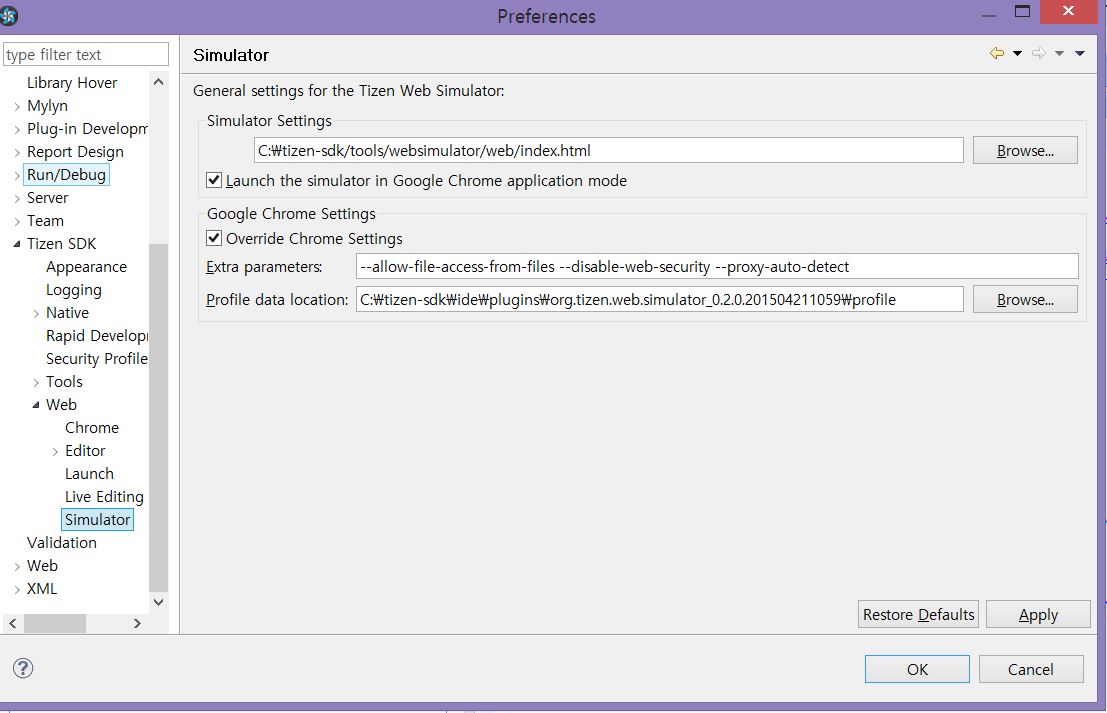Select Chrome under the Web node

pos(92,428)
